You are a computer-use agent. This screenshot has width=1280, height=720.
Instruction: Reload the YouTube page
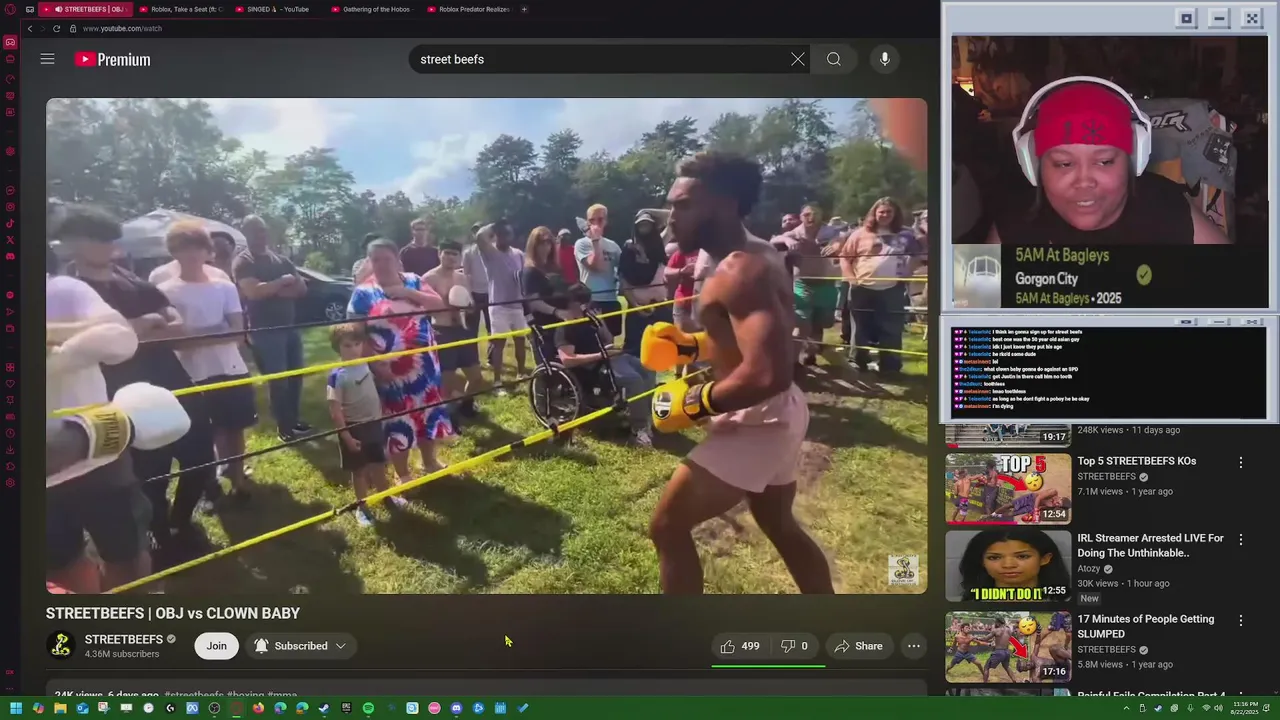coord(56,28)
